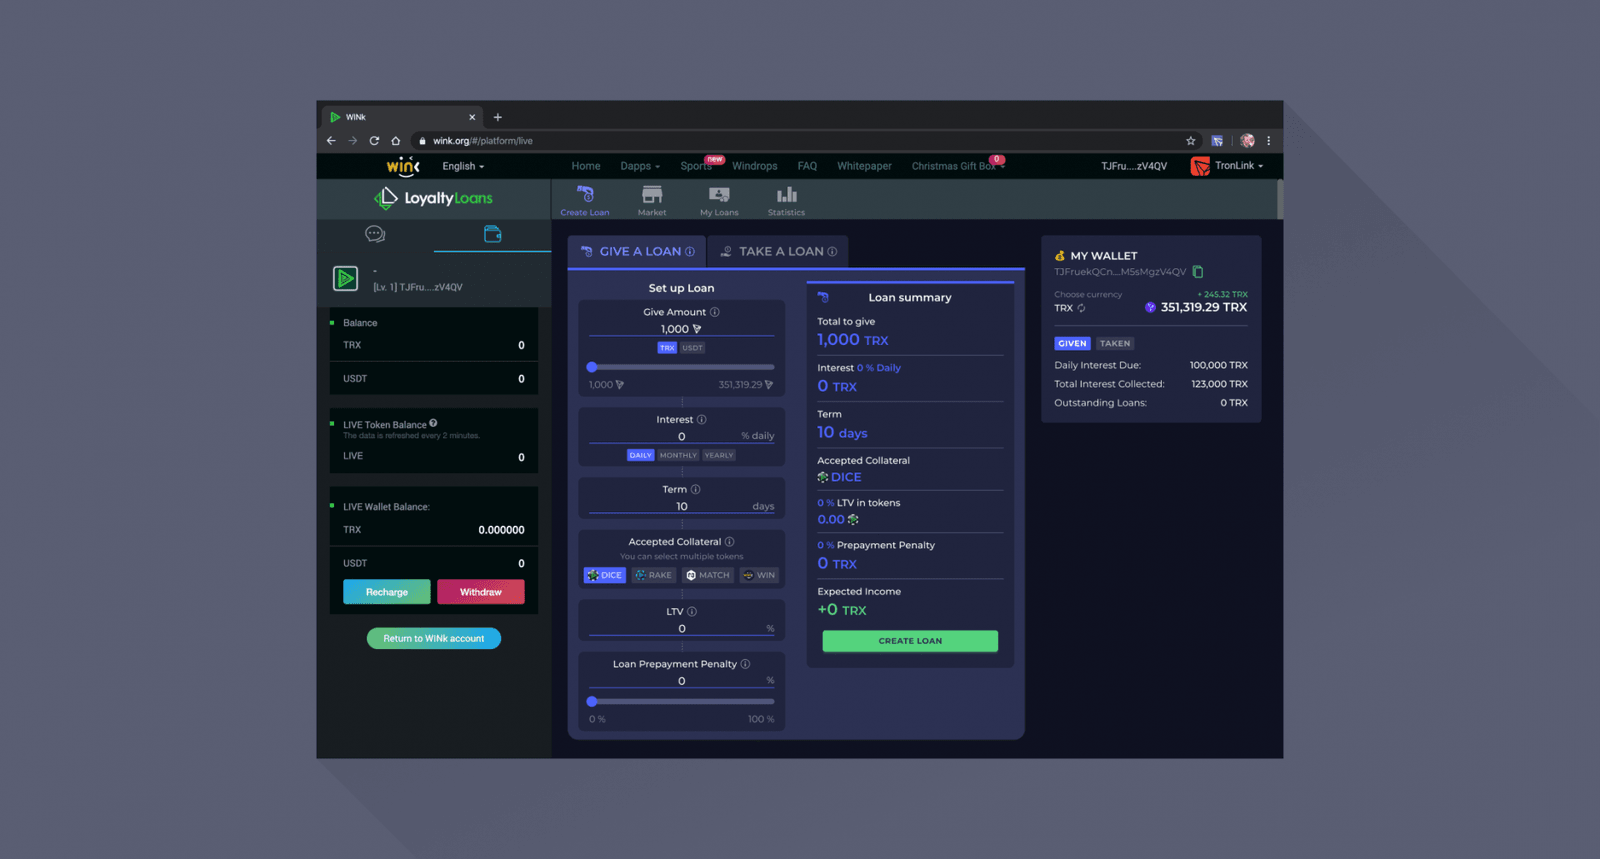The height and width of the screenshot is (859, 1600).
Task: Open the Create Loan icon
Action: point(585,199)
